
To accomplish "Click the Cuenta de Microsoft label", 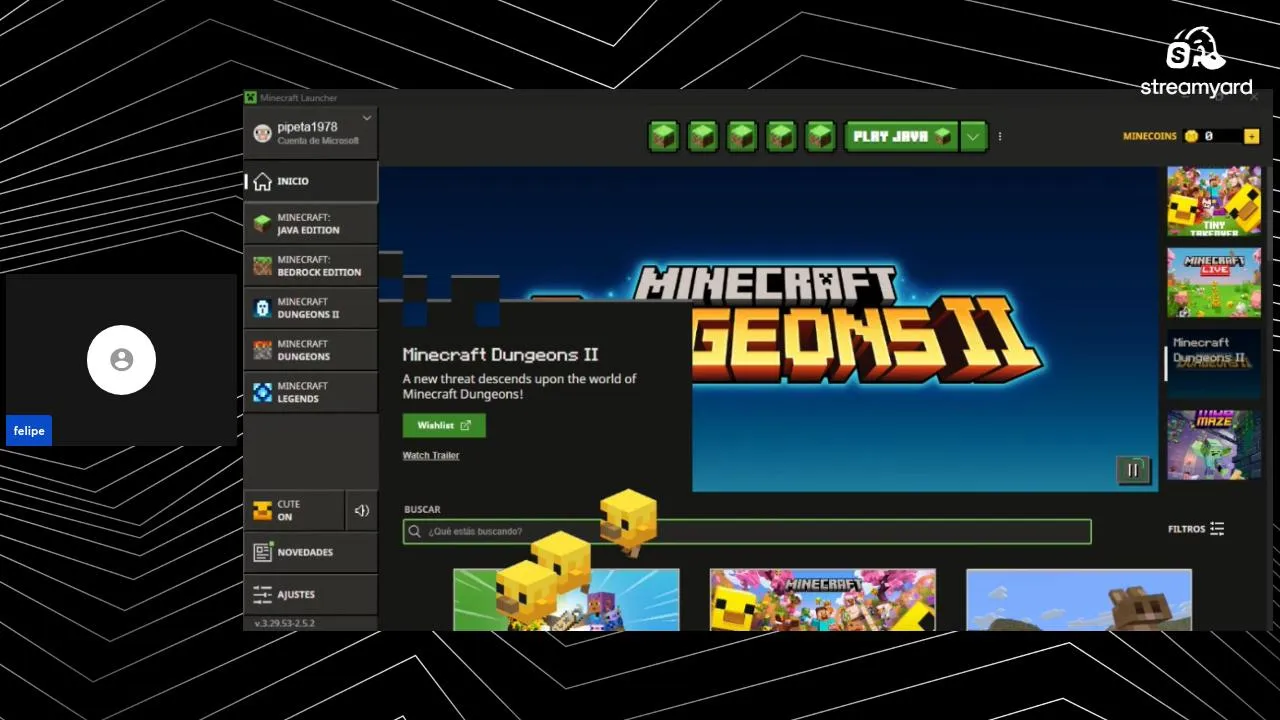I will tap(318, 142).
